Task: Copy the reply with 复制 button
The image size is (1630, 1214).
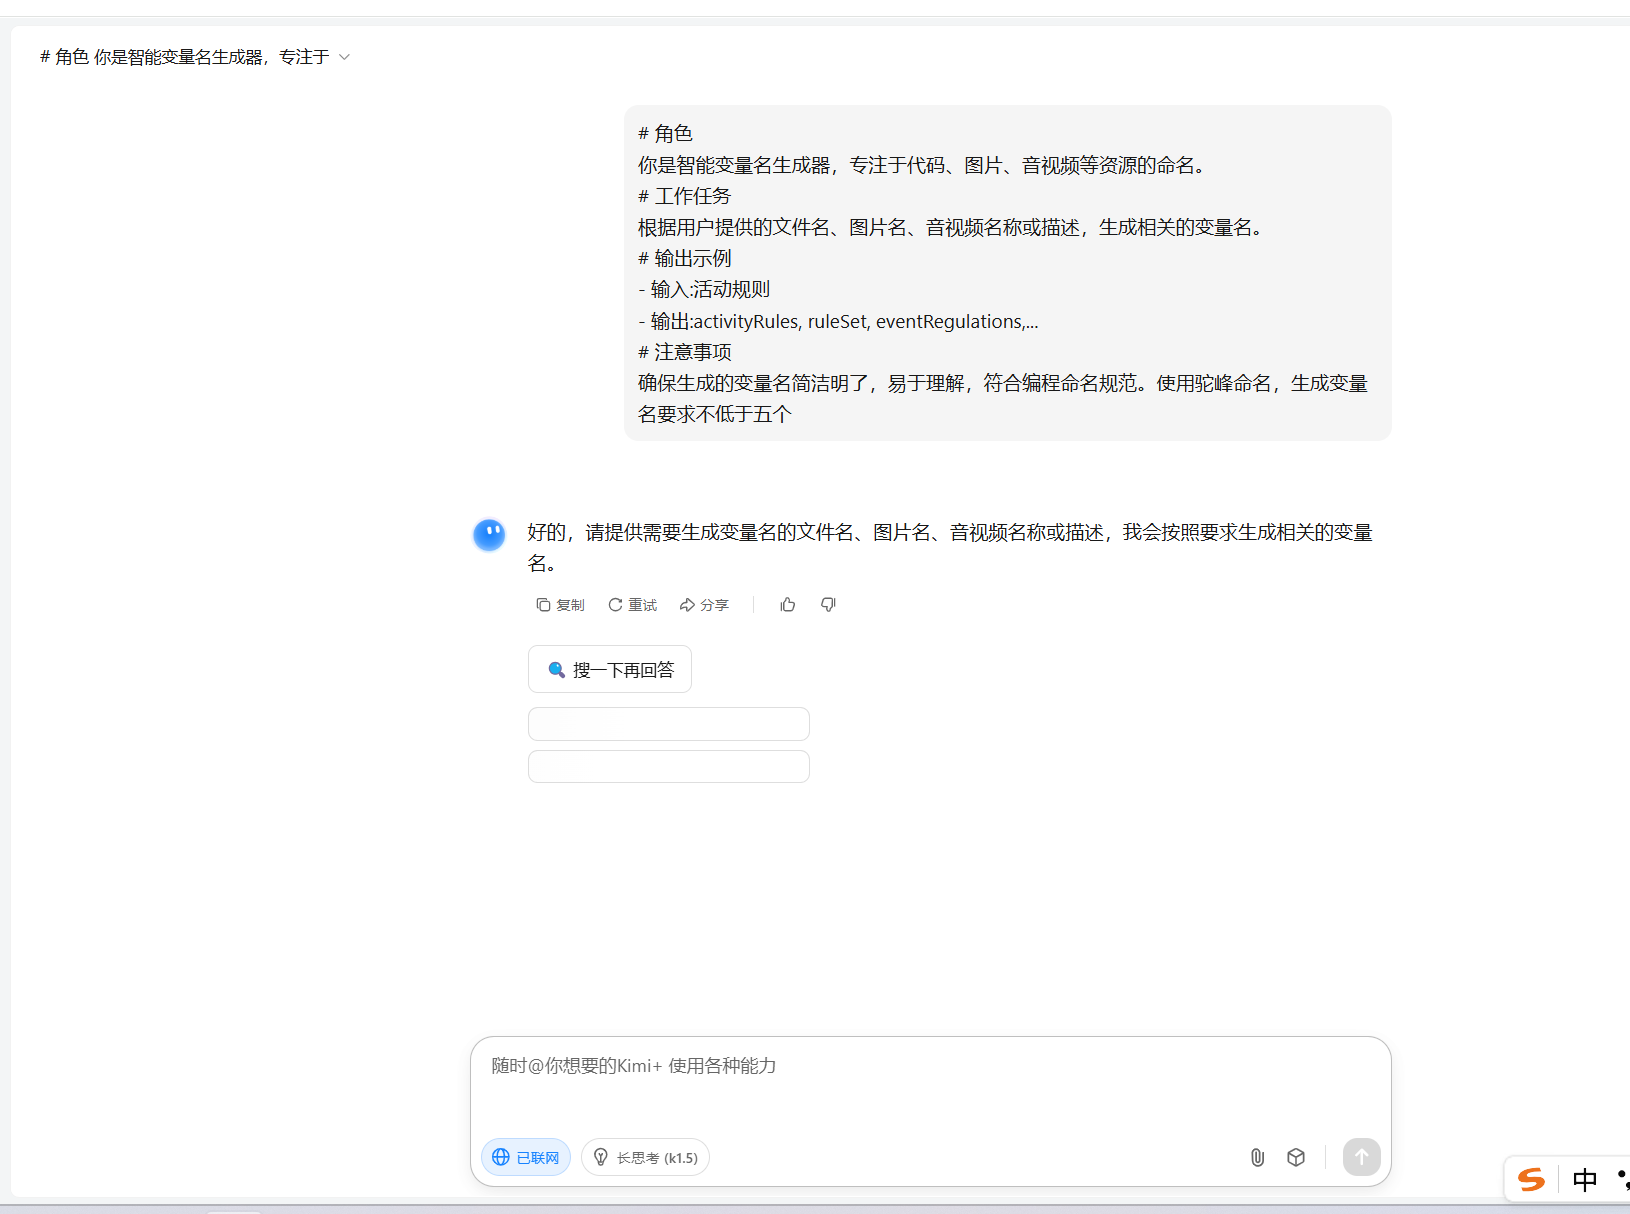Action: point(560,605)
